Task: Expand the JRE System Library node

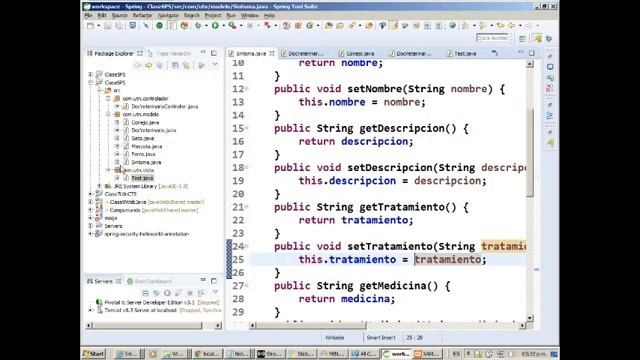Action: 99,186
